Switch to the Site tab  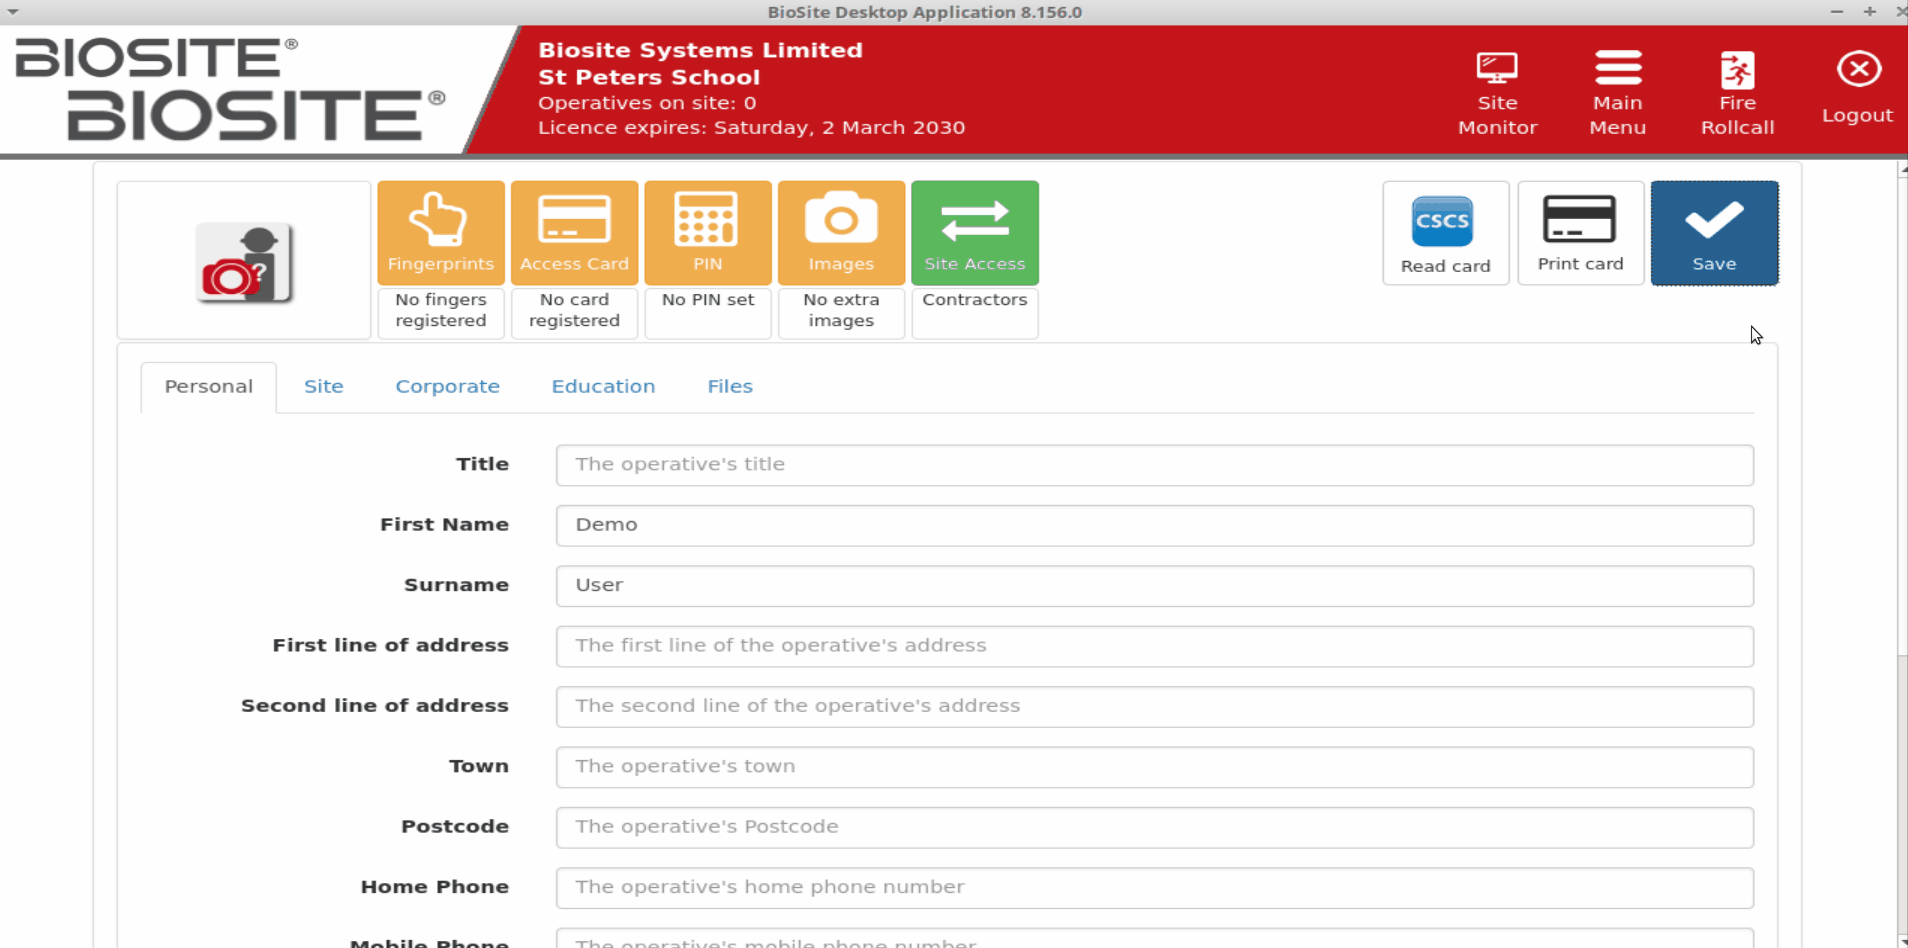pos(323,387)
